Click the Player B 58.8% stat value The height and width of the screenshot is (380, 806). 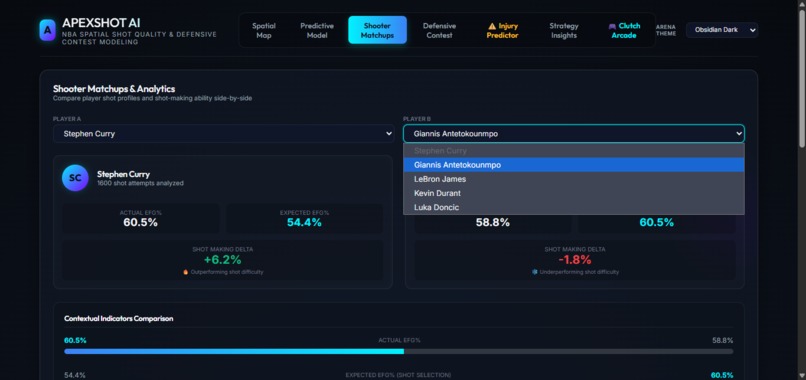492,222
